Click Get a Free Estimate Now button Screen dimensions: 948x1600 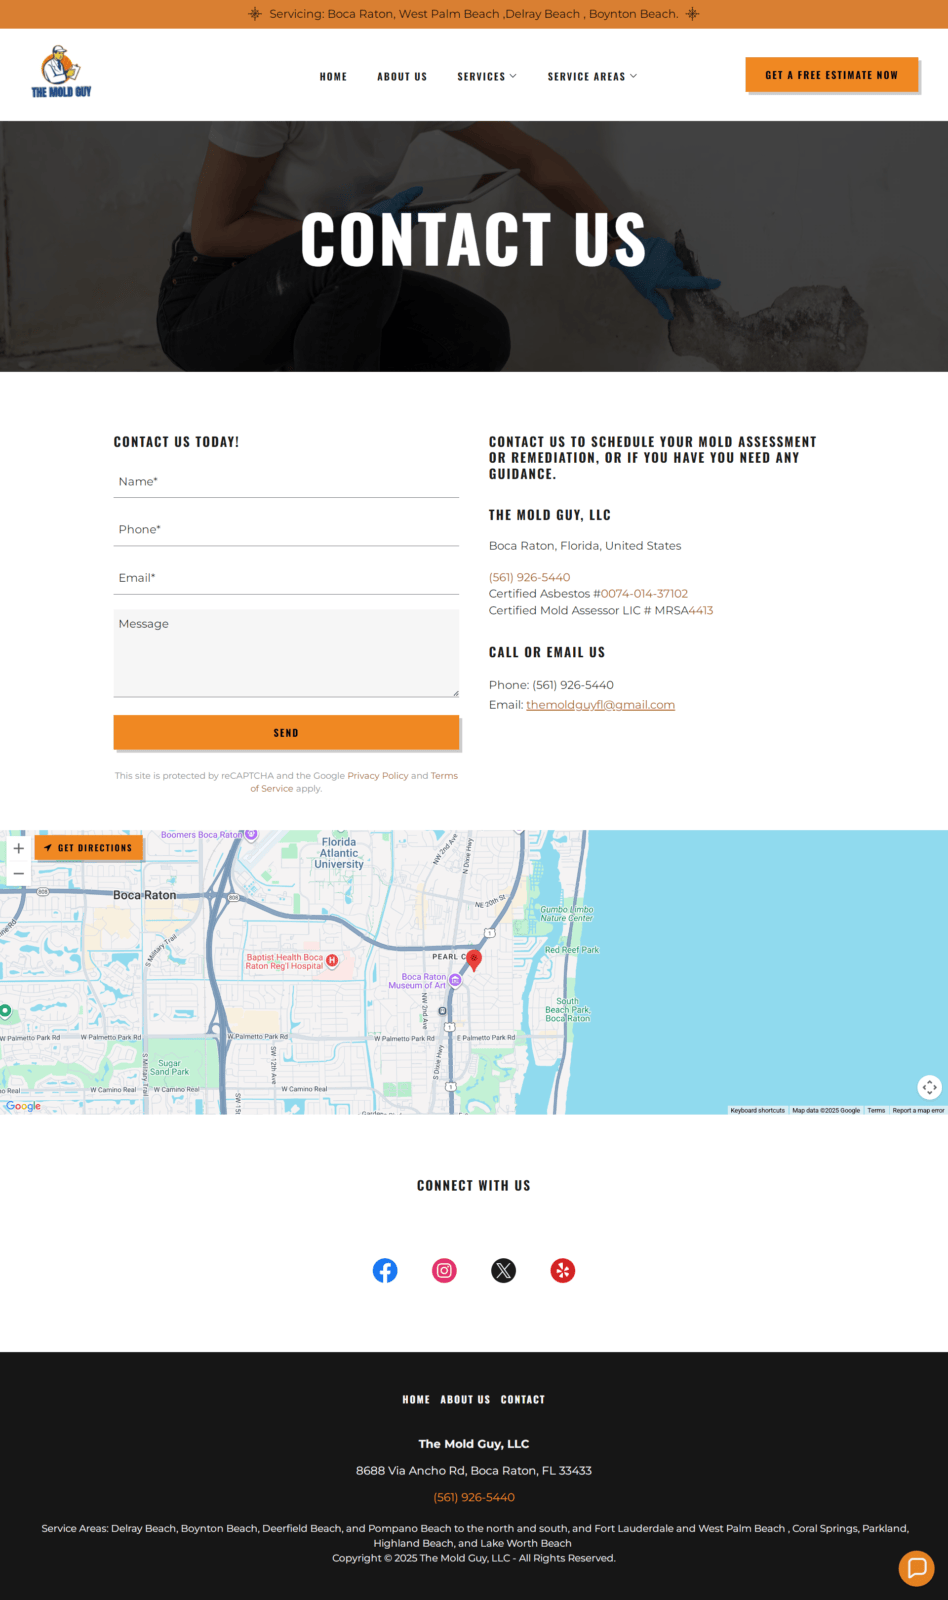(831, 75)
